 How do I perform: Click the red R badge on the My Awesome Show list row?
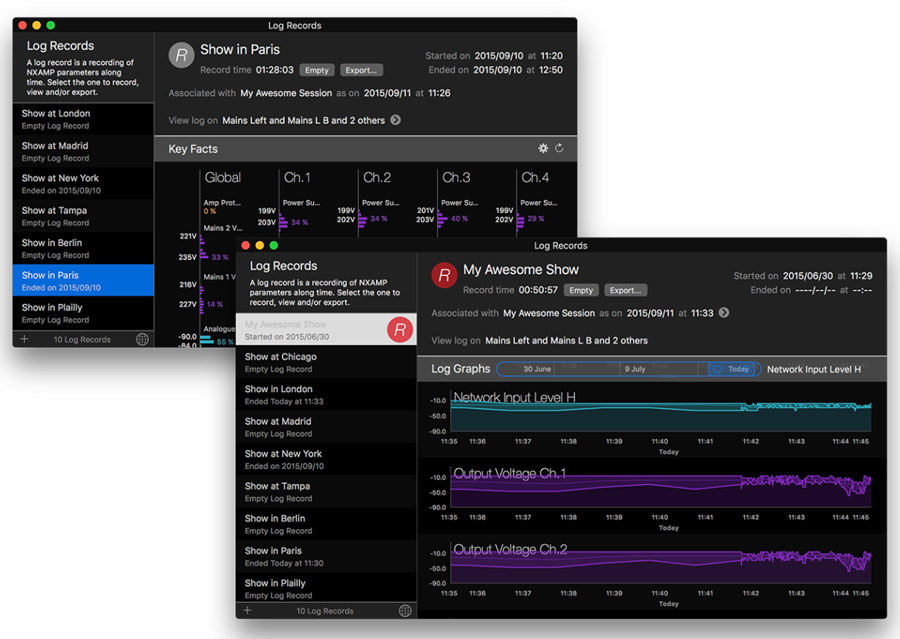tap(400, 330)
